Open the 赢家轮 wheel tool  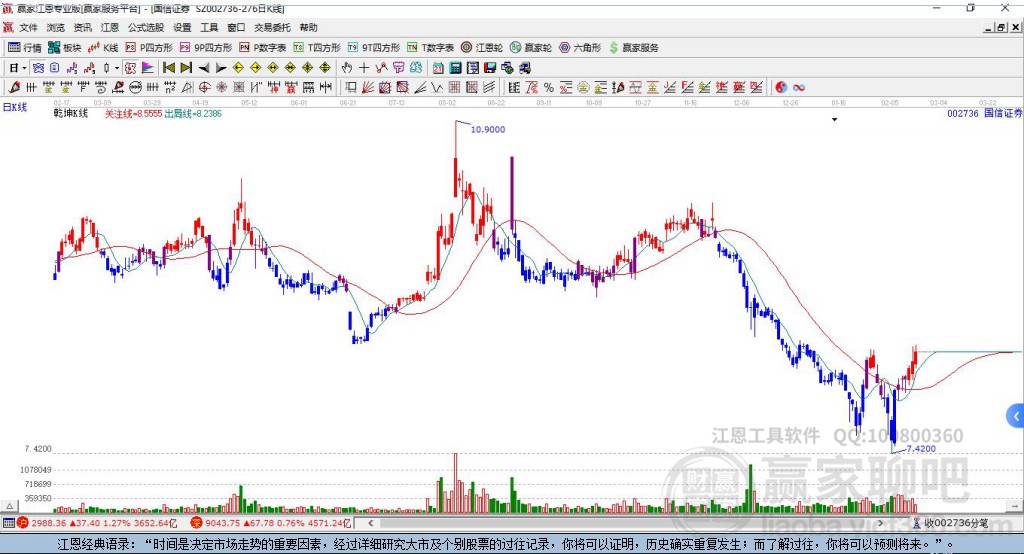pos(531,48)
